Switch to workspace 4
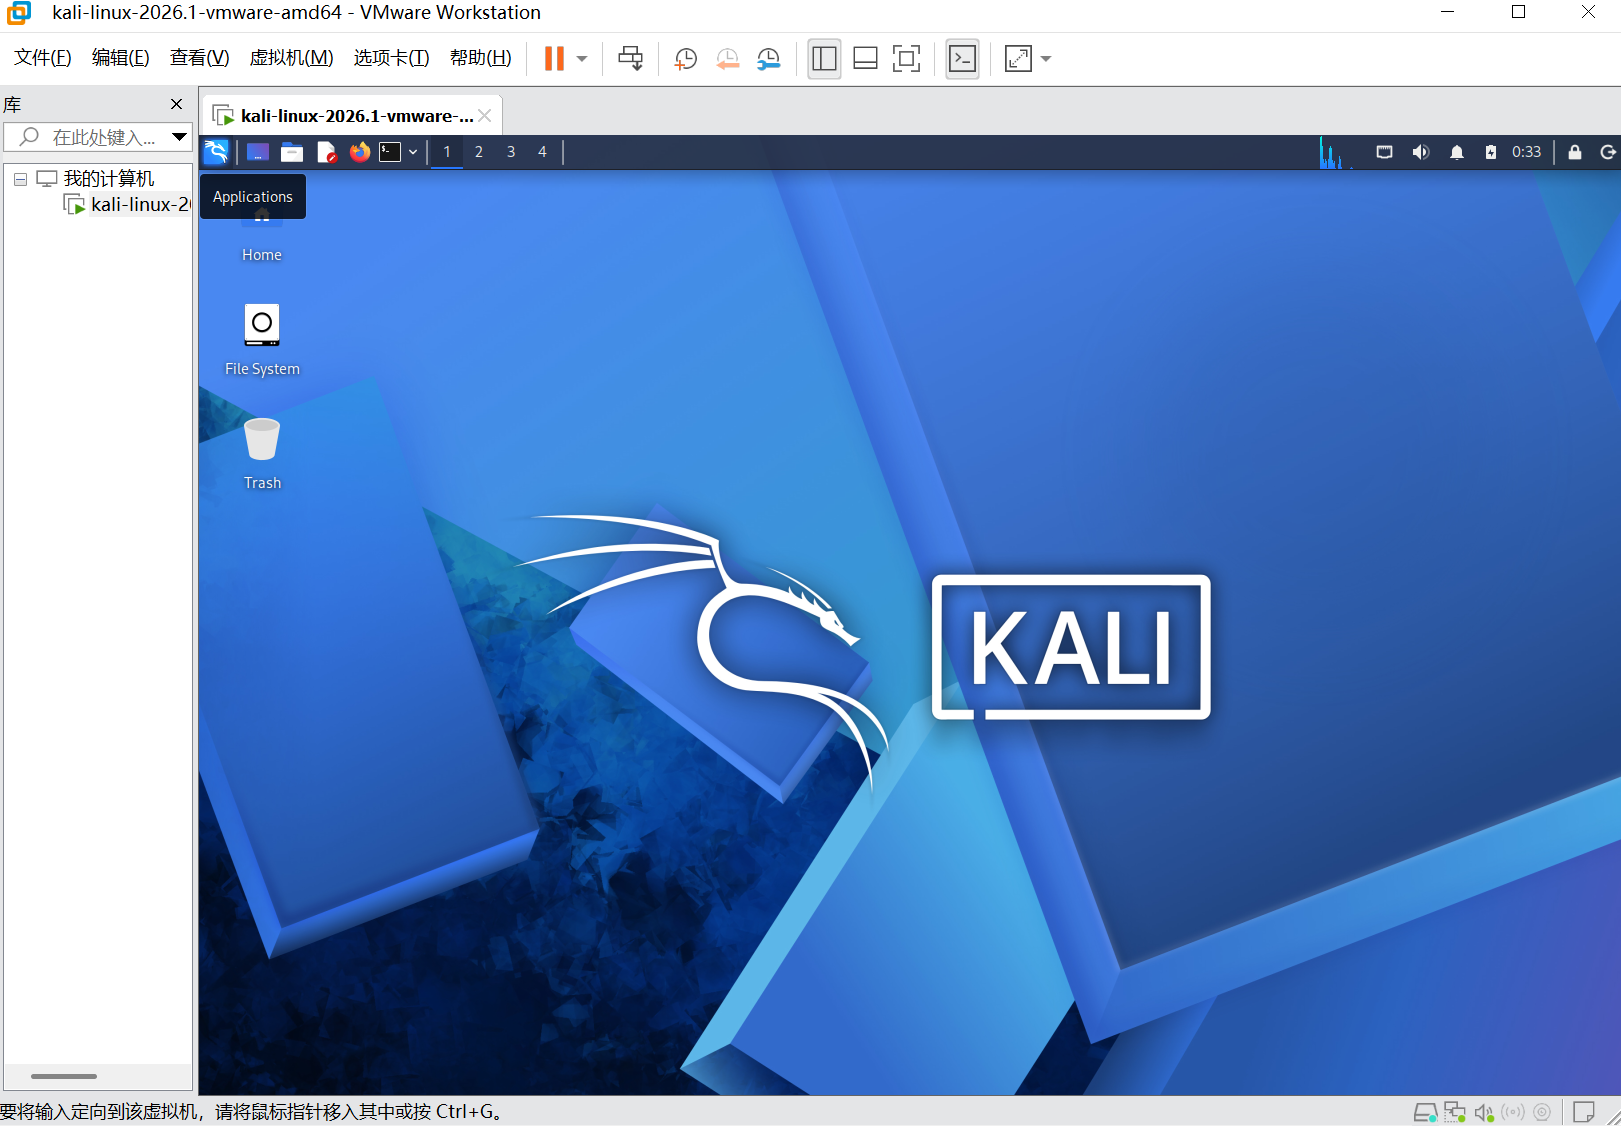This screenshot has width=1621, height=1126. pos(543,152)
